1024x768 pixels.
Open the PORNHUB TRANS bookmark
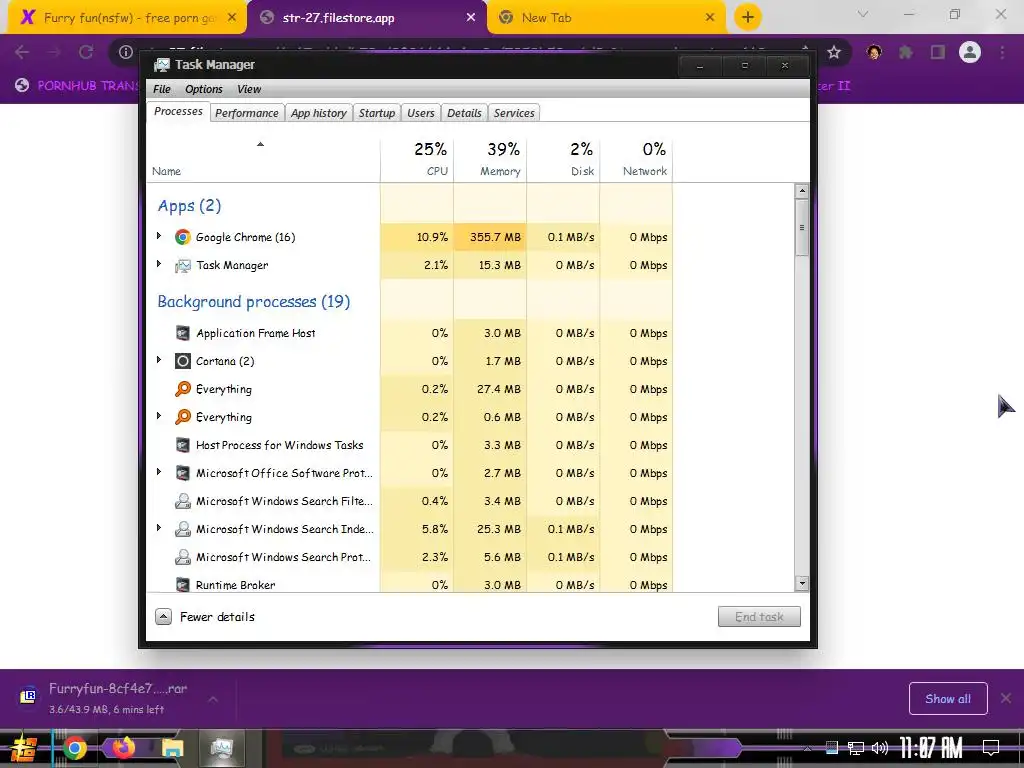tap(78, 86)
